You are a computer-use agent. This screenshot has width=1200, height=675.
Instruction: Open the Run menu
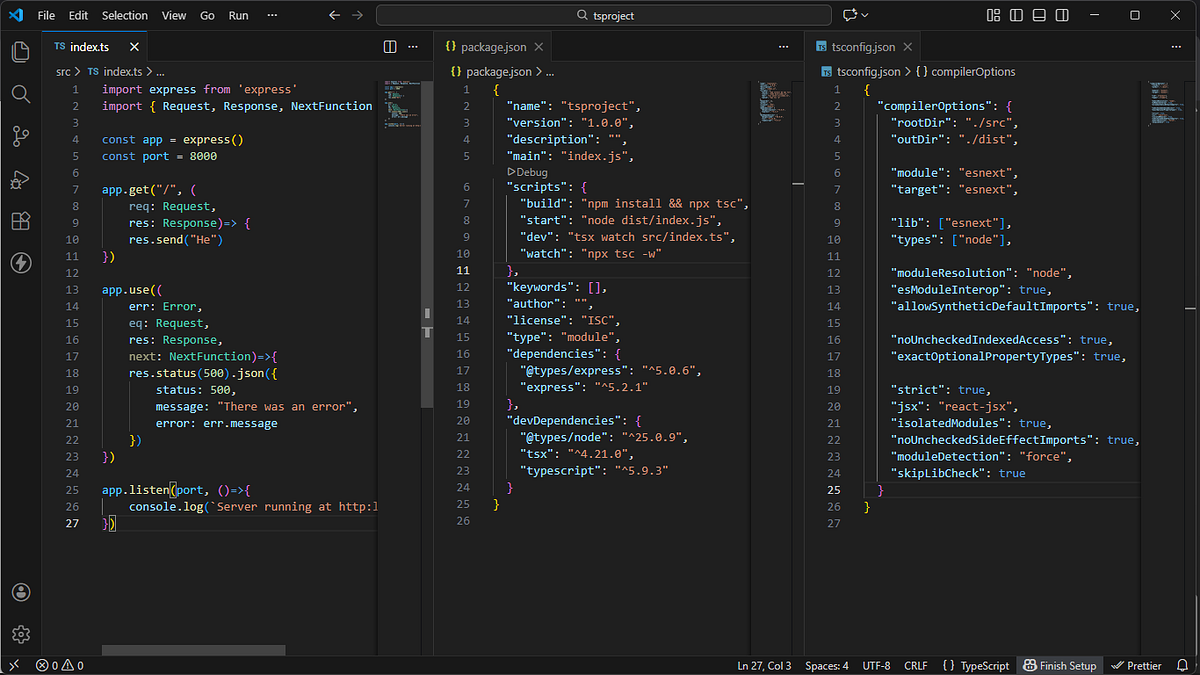[238, 15]
